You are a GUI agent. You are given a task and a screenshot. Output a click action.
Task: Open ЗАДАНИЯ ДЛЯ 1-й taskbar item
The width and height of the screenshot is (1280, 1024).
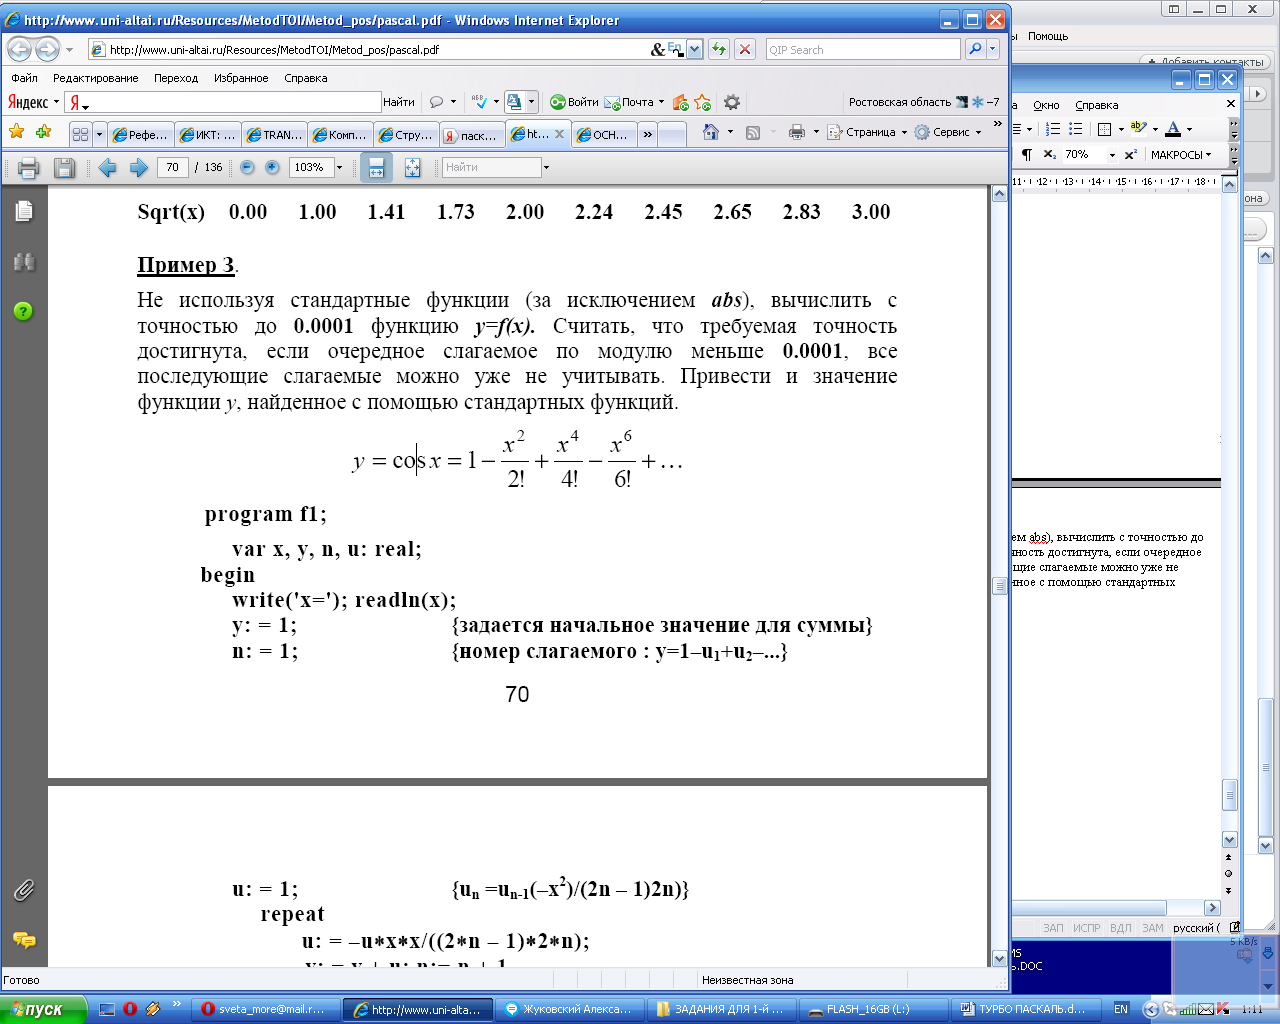[x=720, y=1009]
